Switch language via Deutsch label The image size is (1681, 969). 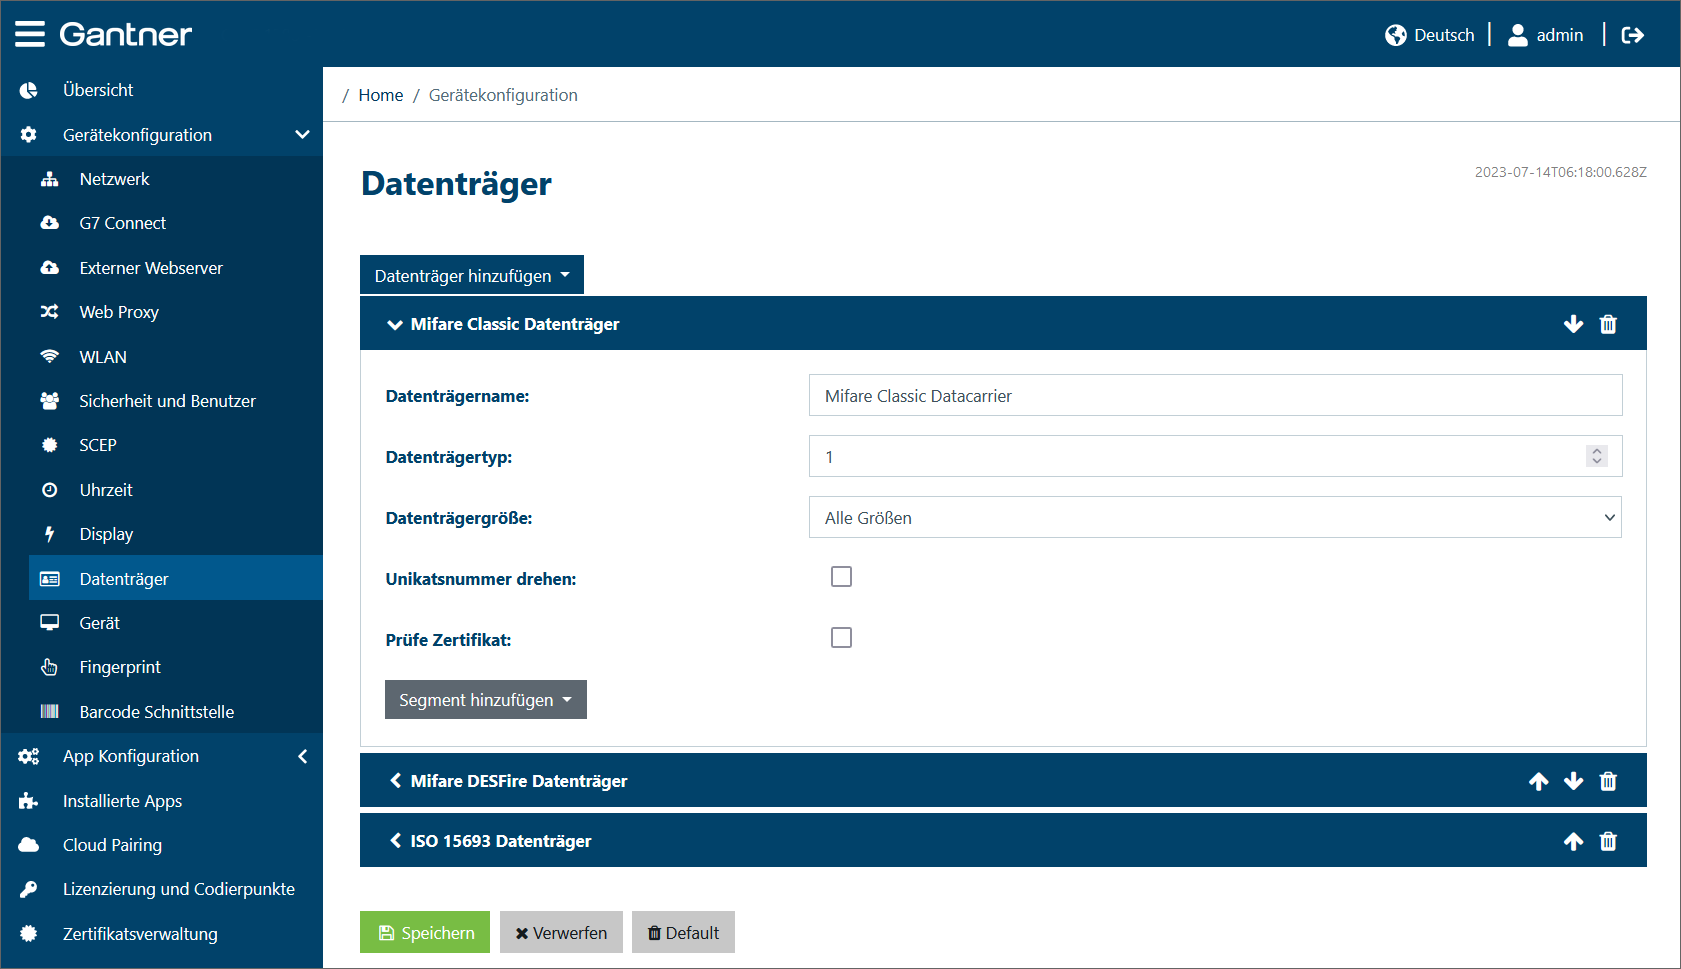[x=1444, y=35]
